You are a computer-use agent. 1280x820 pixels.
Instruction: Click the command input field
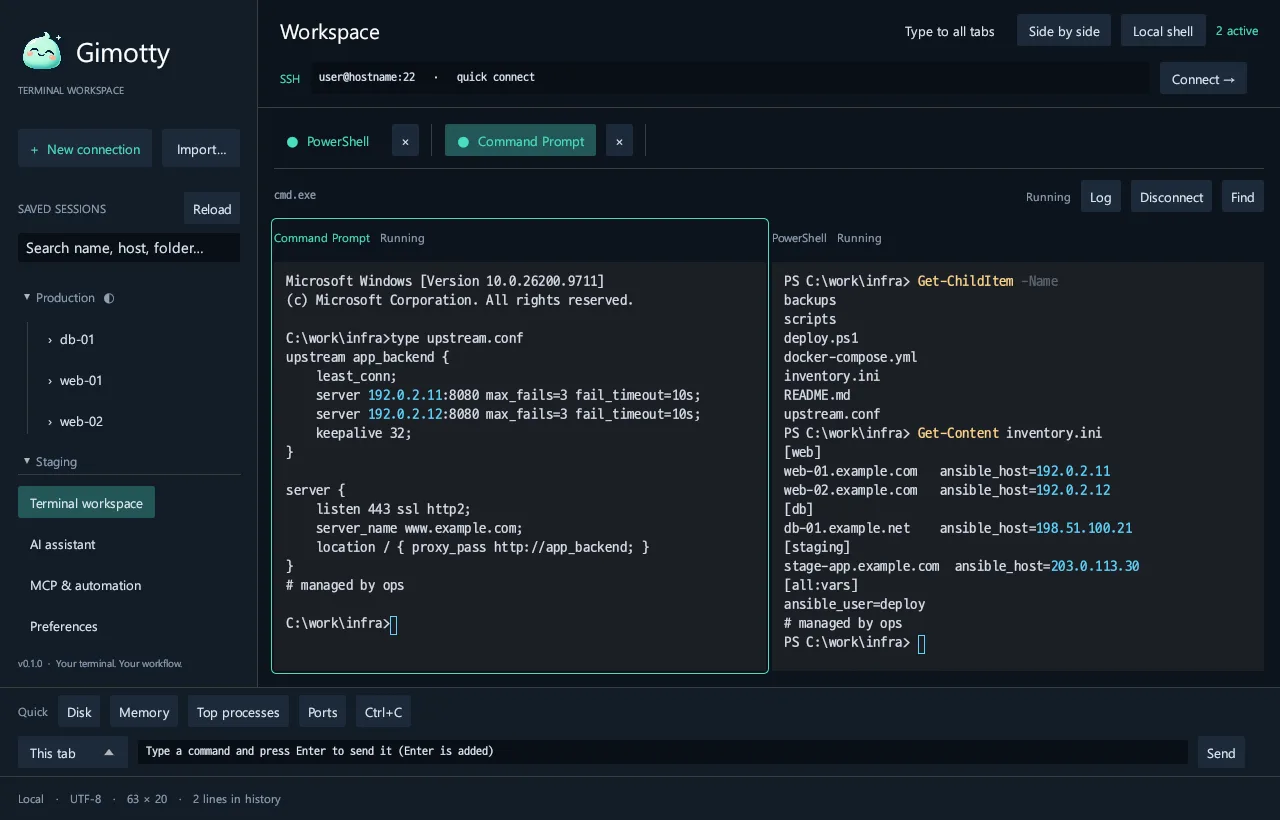(663, 752)
